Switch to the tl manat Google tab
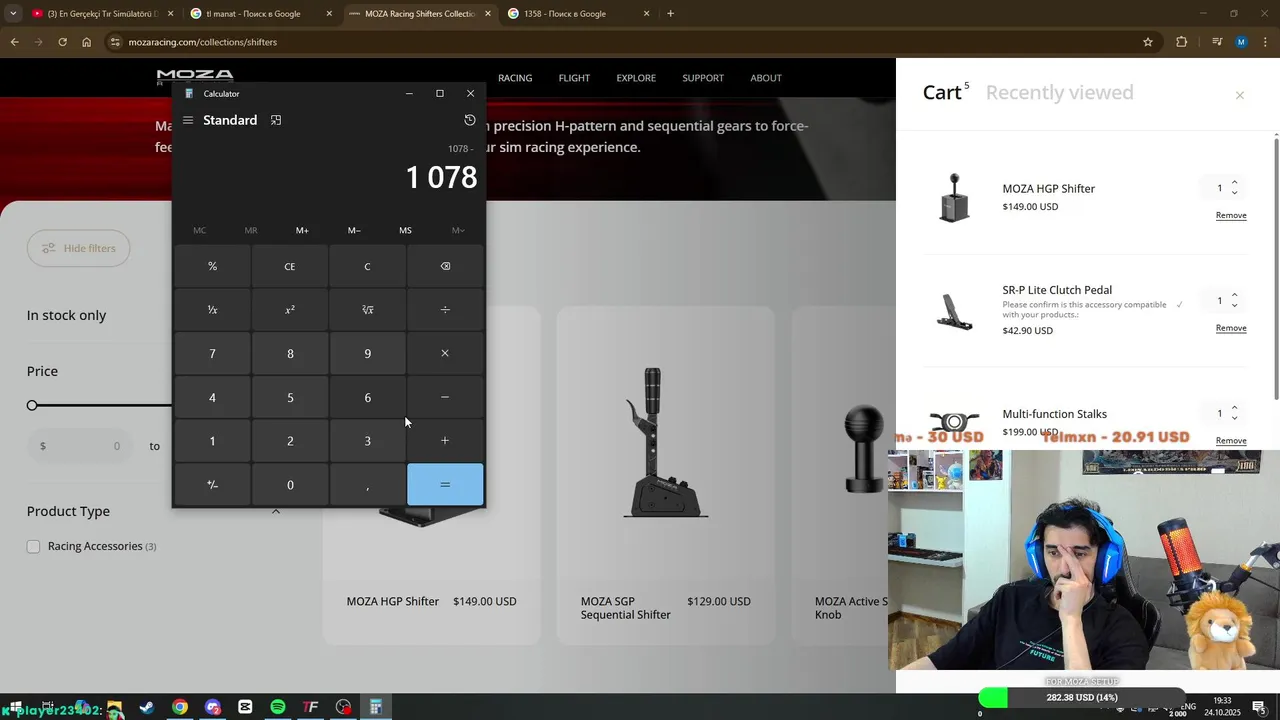Image resolution: width=1280 pixels, height=720 pixels. coord(260,14)
